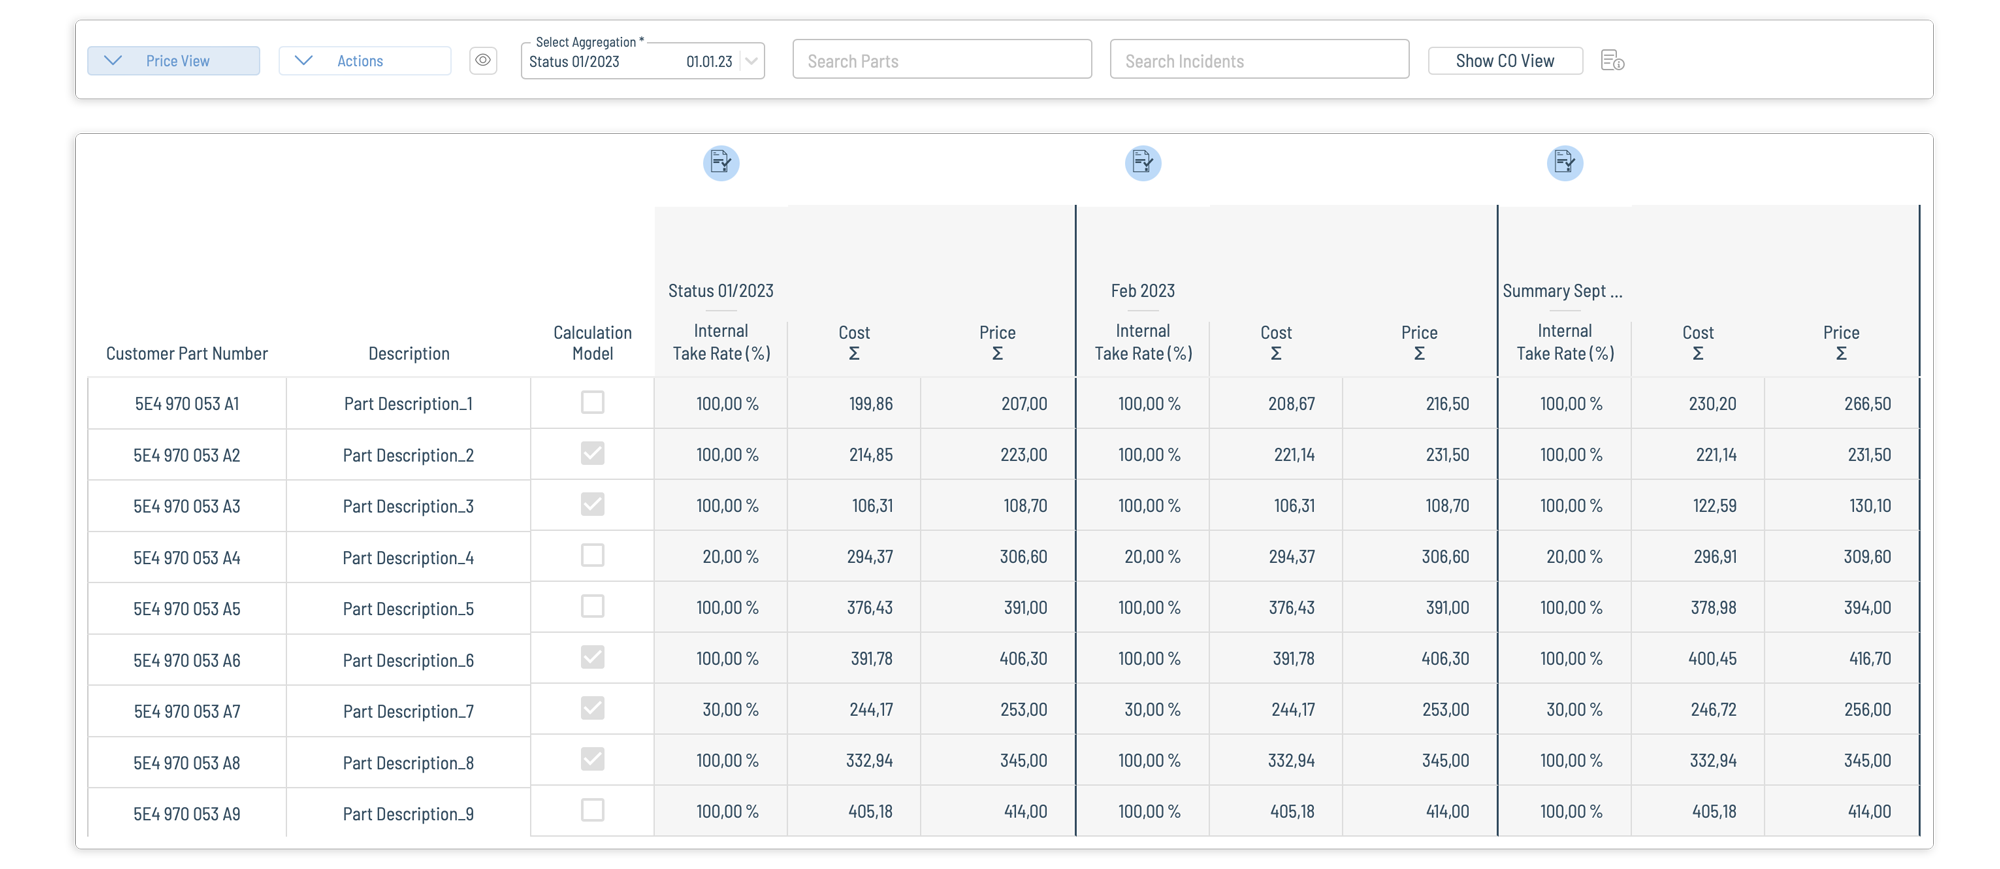Image resolution: width=2000 pixels, height=869 pixels.
Task: Open the list settings icon beside Show CO View
Action: tap(1612, 61)
